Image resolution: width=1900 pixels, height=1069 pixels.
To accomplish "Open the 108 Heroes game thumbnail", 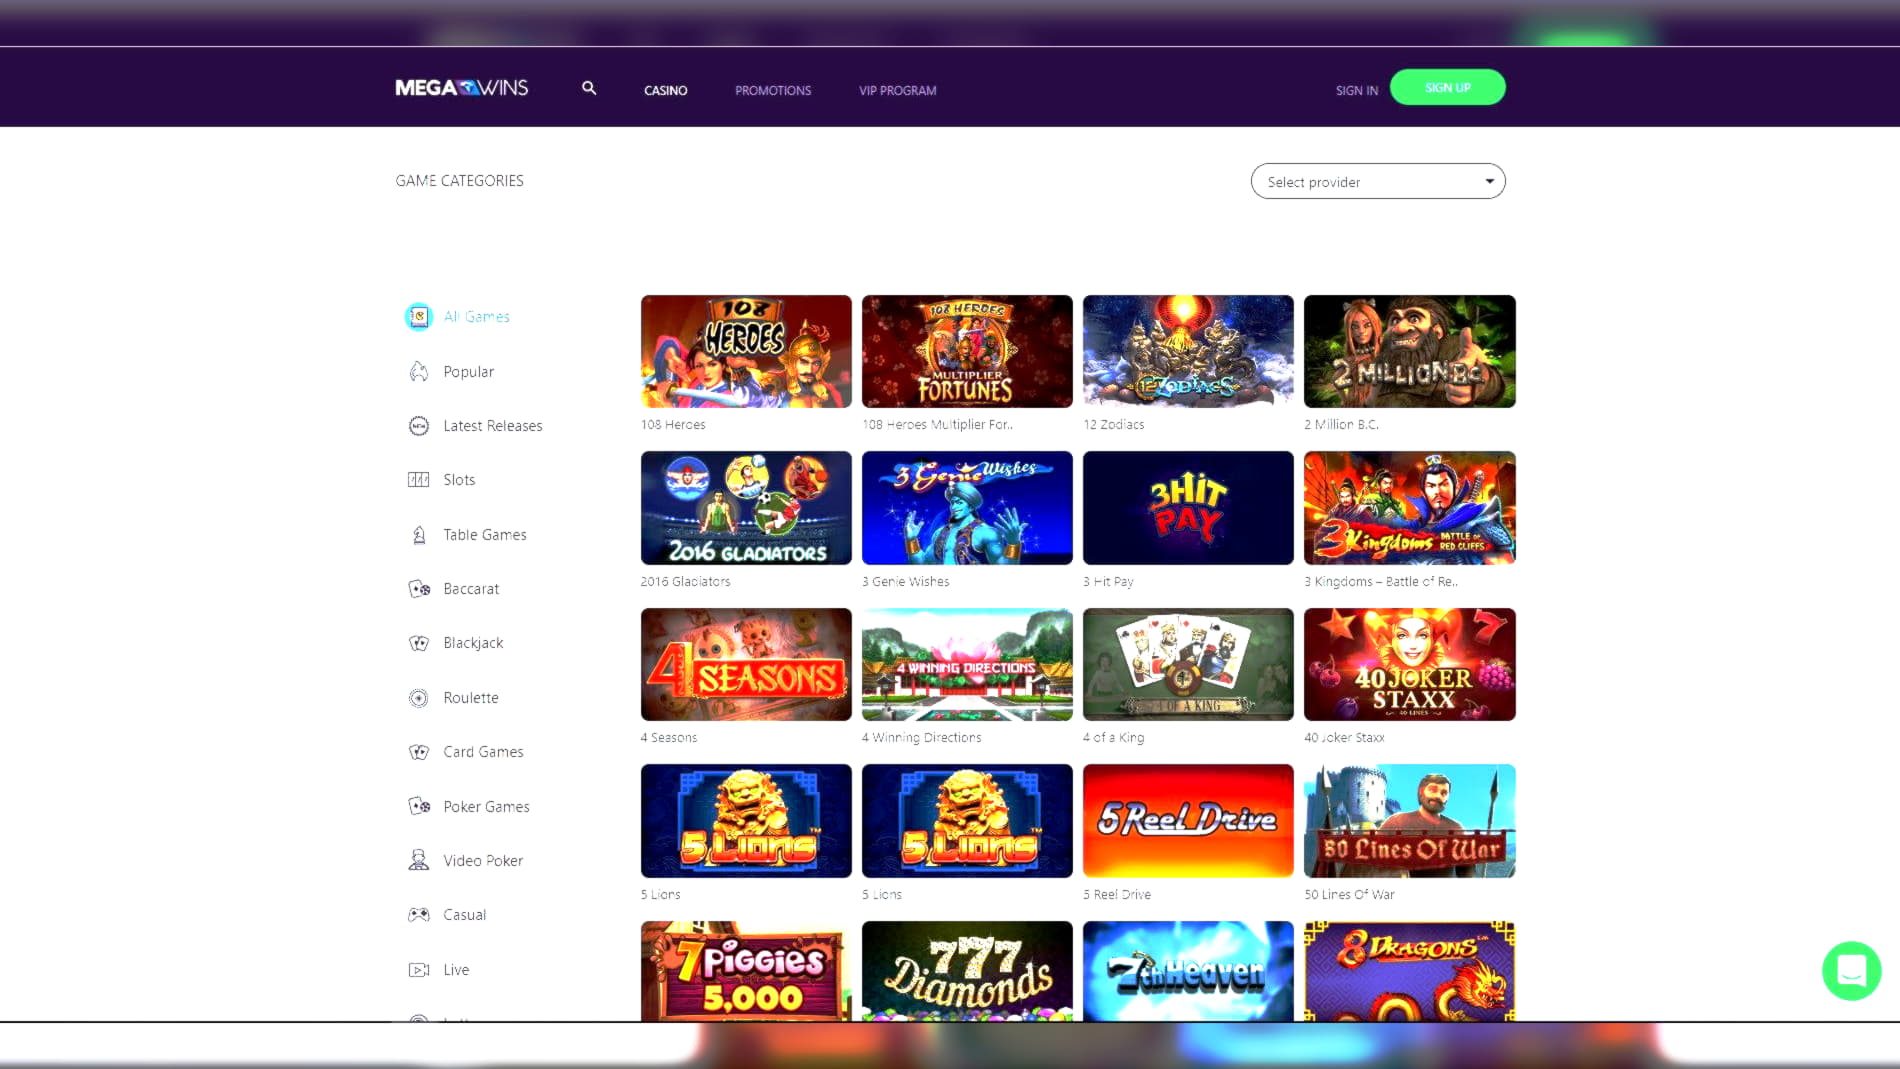I will point(746,351).
